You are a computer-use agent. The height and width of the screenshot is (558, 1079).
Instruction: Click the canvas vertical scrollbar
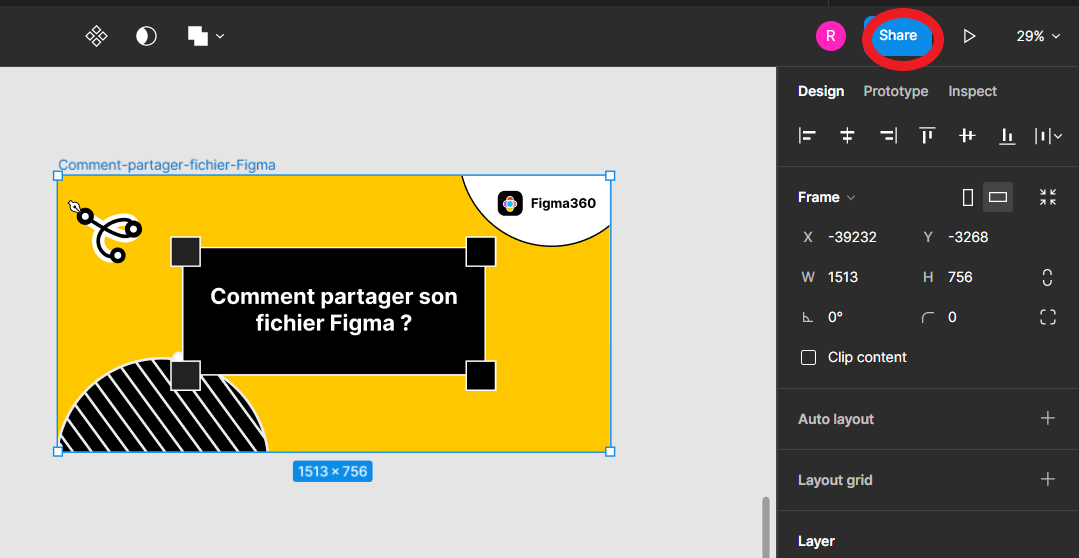(x=765, y=526)
